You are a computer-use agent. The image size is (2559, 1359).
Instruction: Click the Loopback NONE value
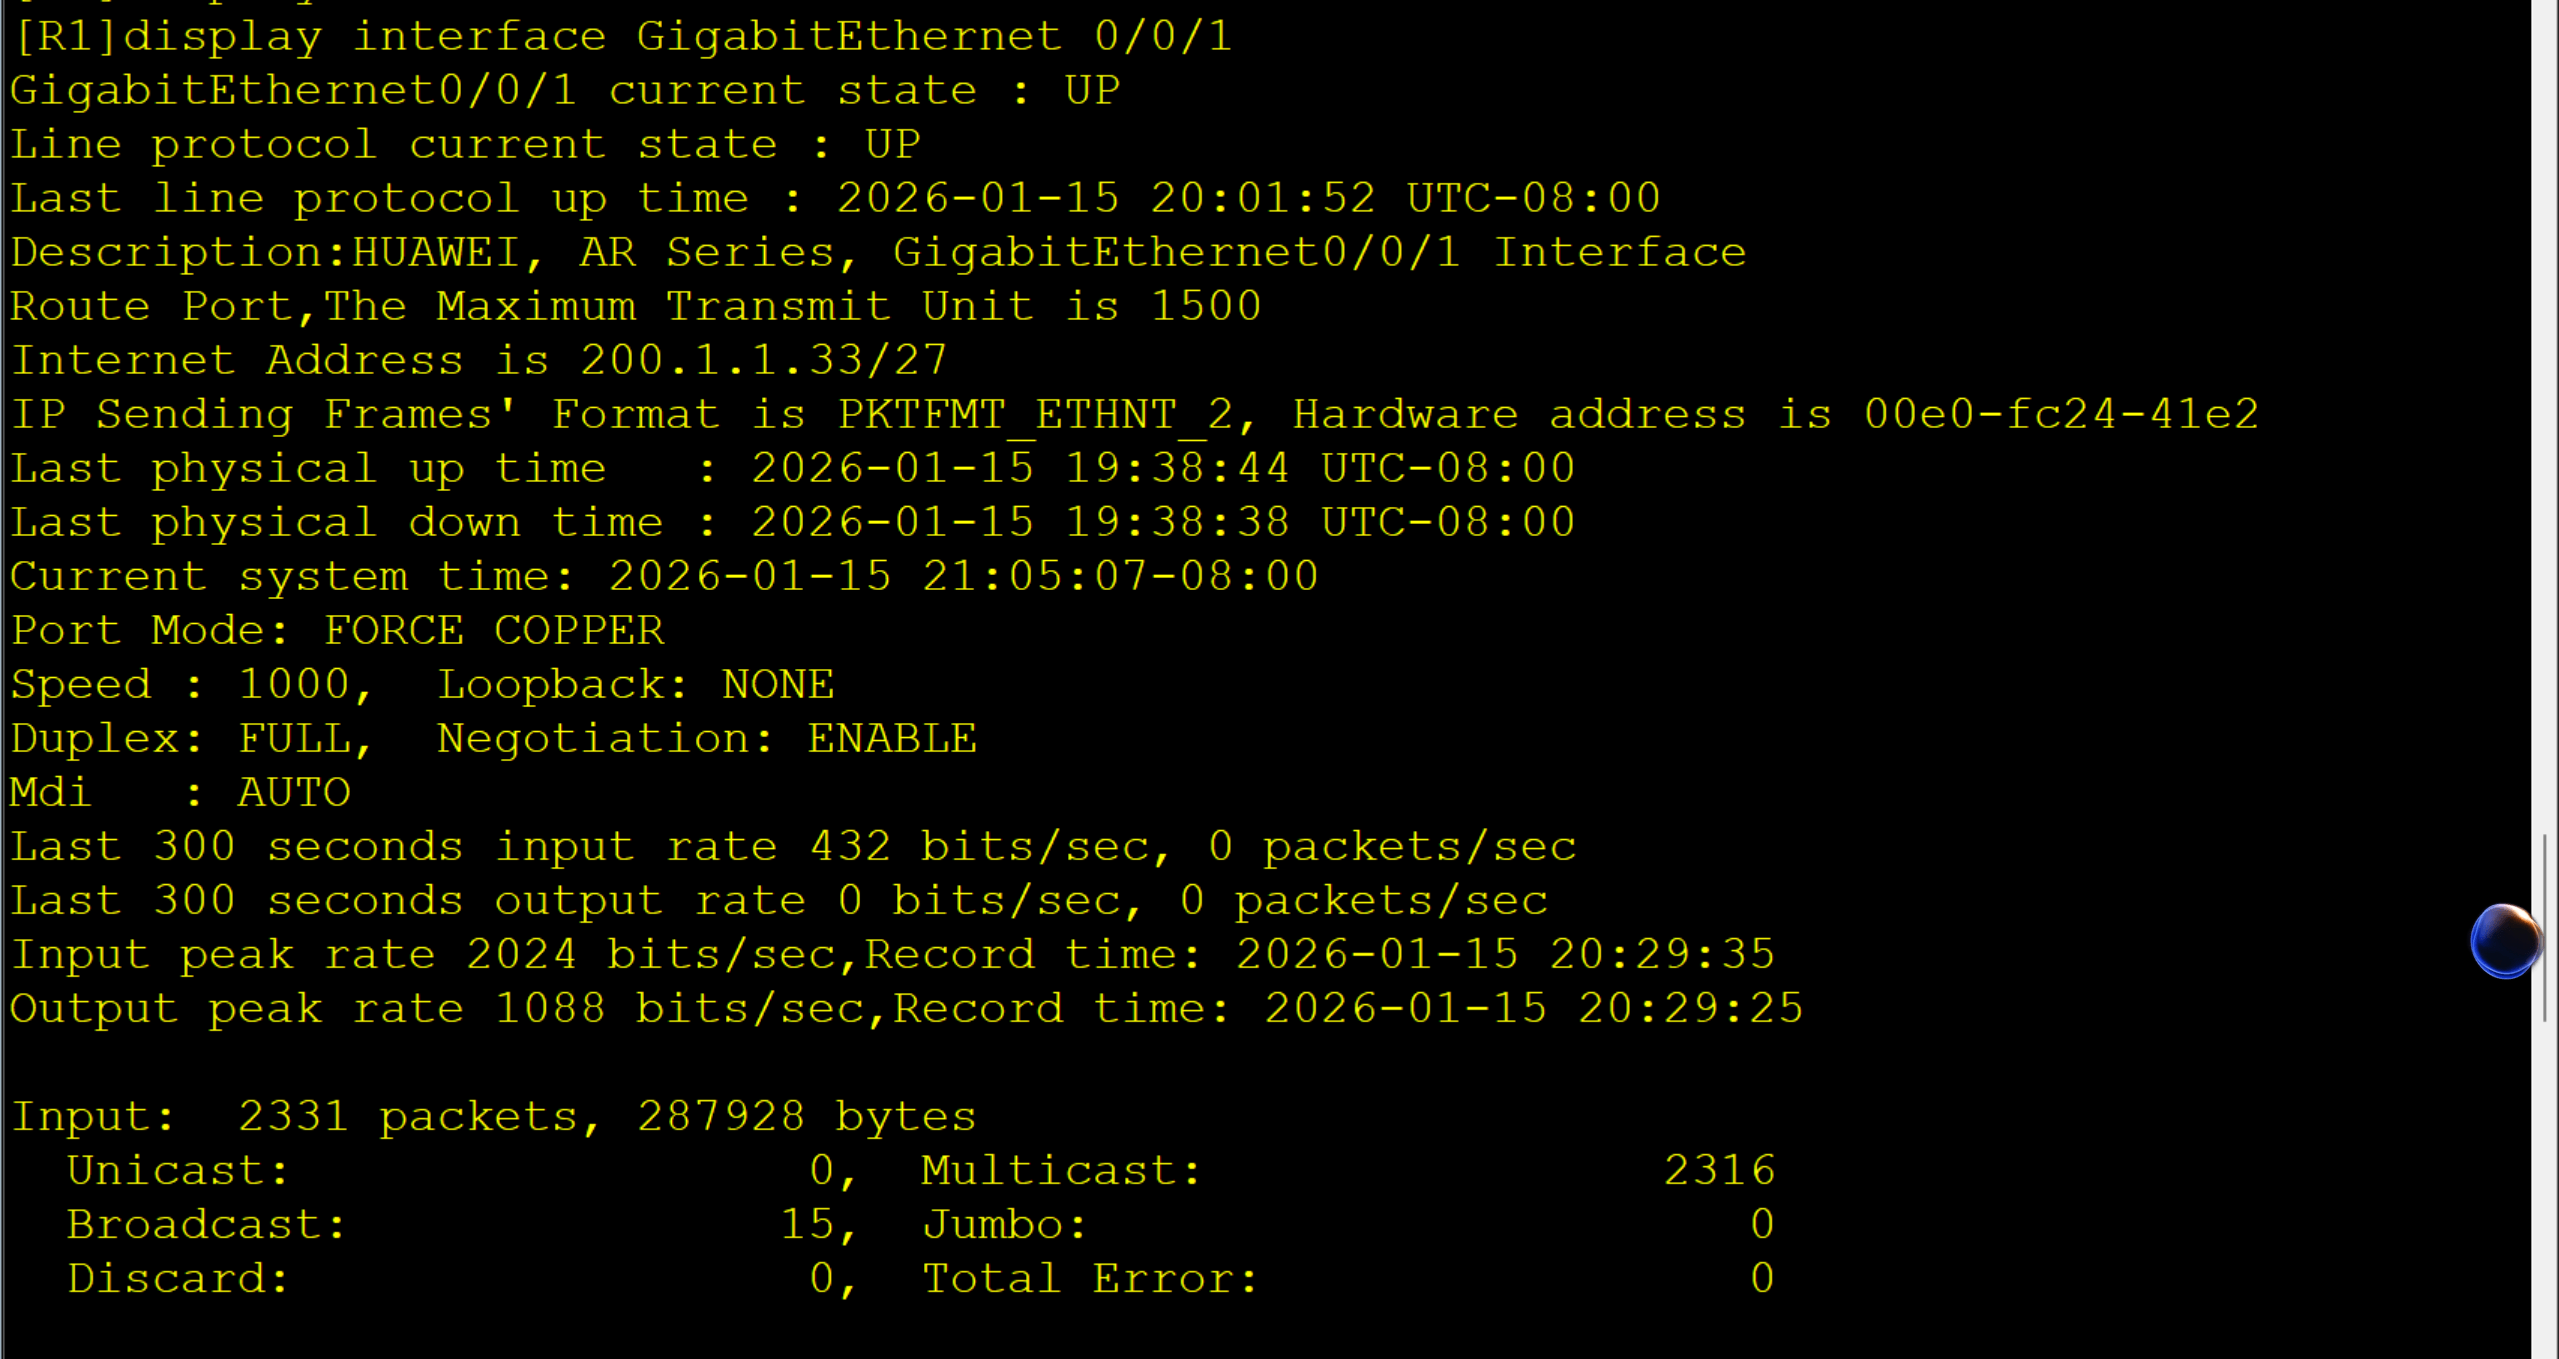tap(777, 684)
